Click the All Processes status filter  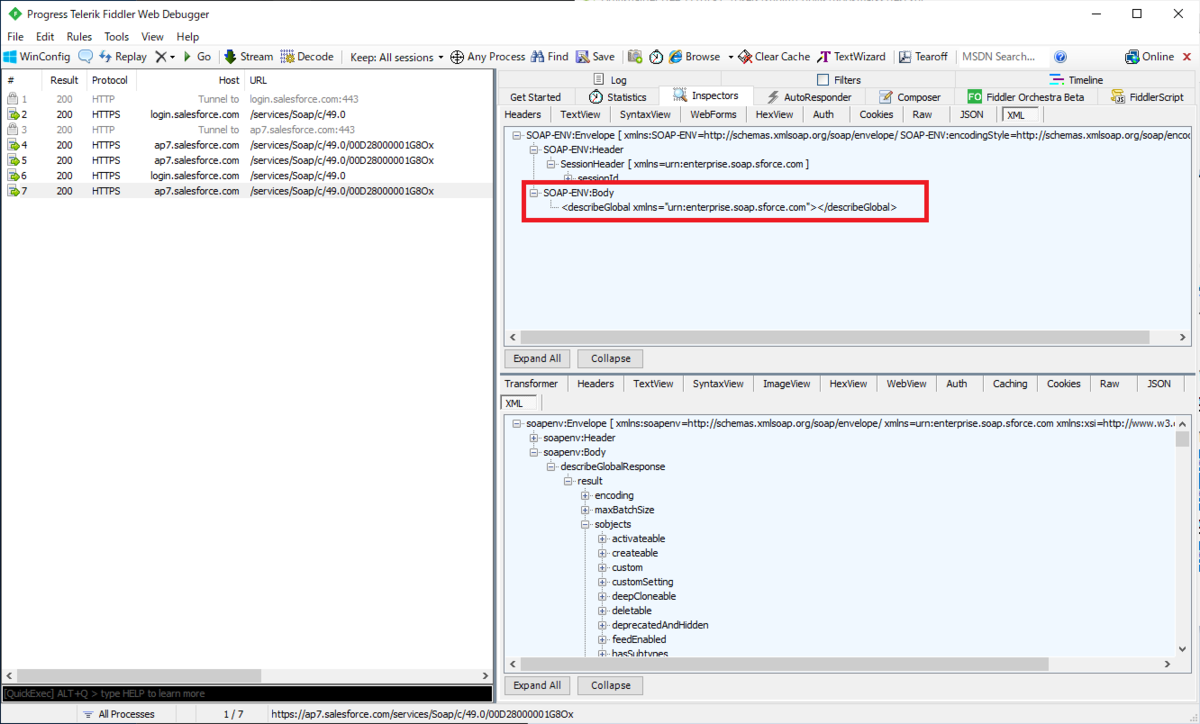(119, 714)
